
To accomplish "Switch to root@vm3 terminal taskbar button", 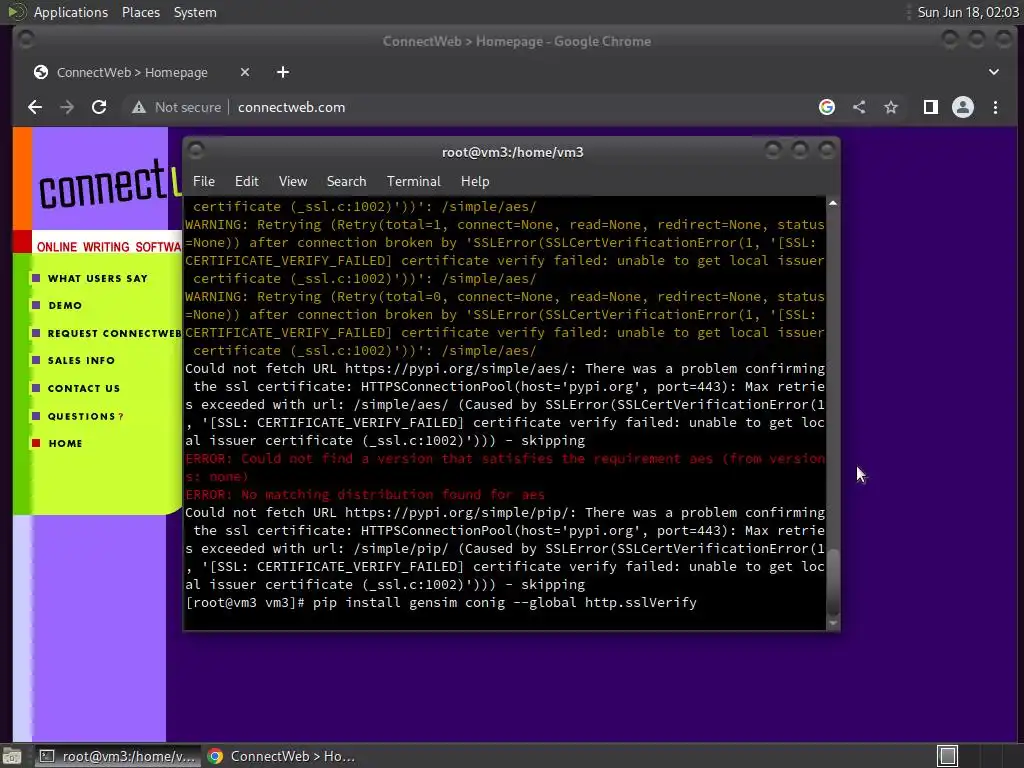I will tap(116, 756).
